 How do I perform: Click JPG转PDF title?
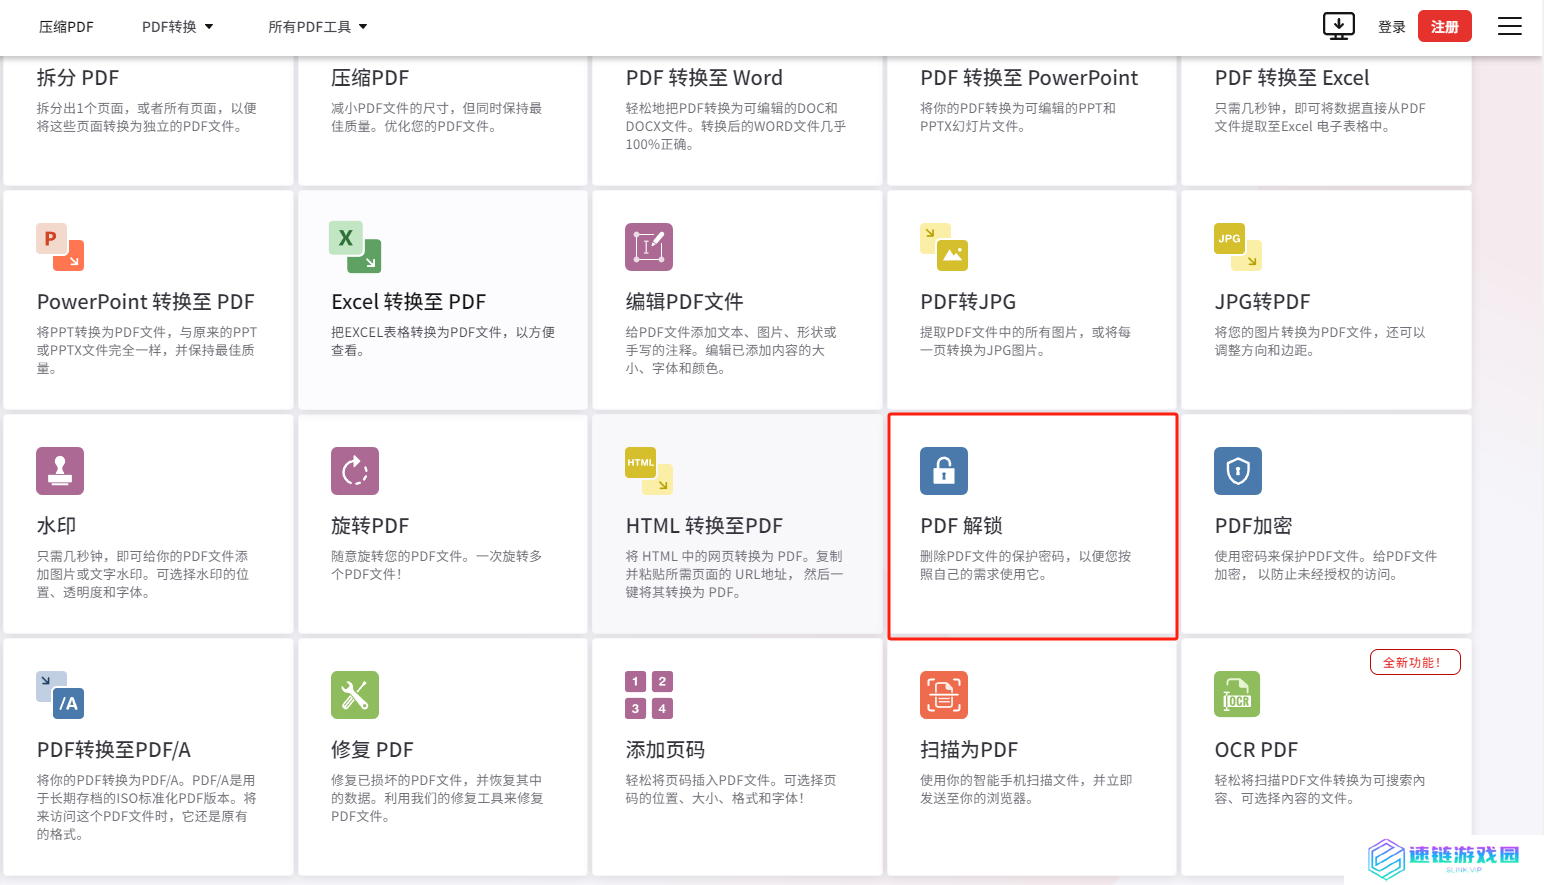point(1262,302)
